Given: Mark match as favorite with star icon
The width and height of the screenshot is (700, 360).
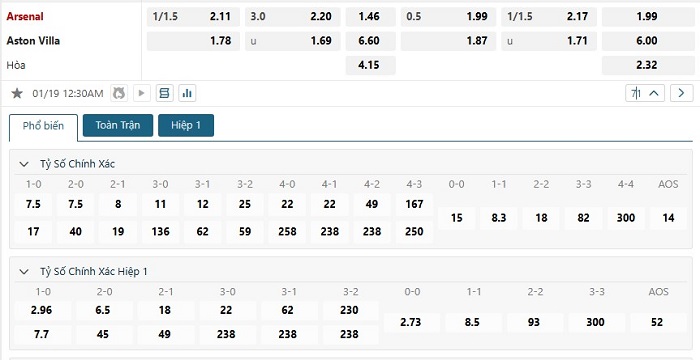Looking at the screenshot, I should (x=17, y=93).
